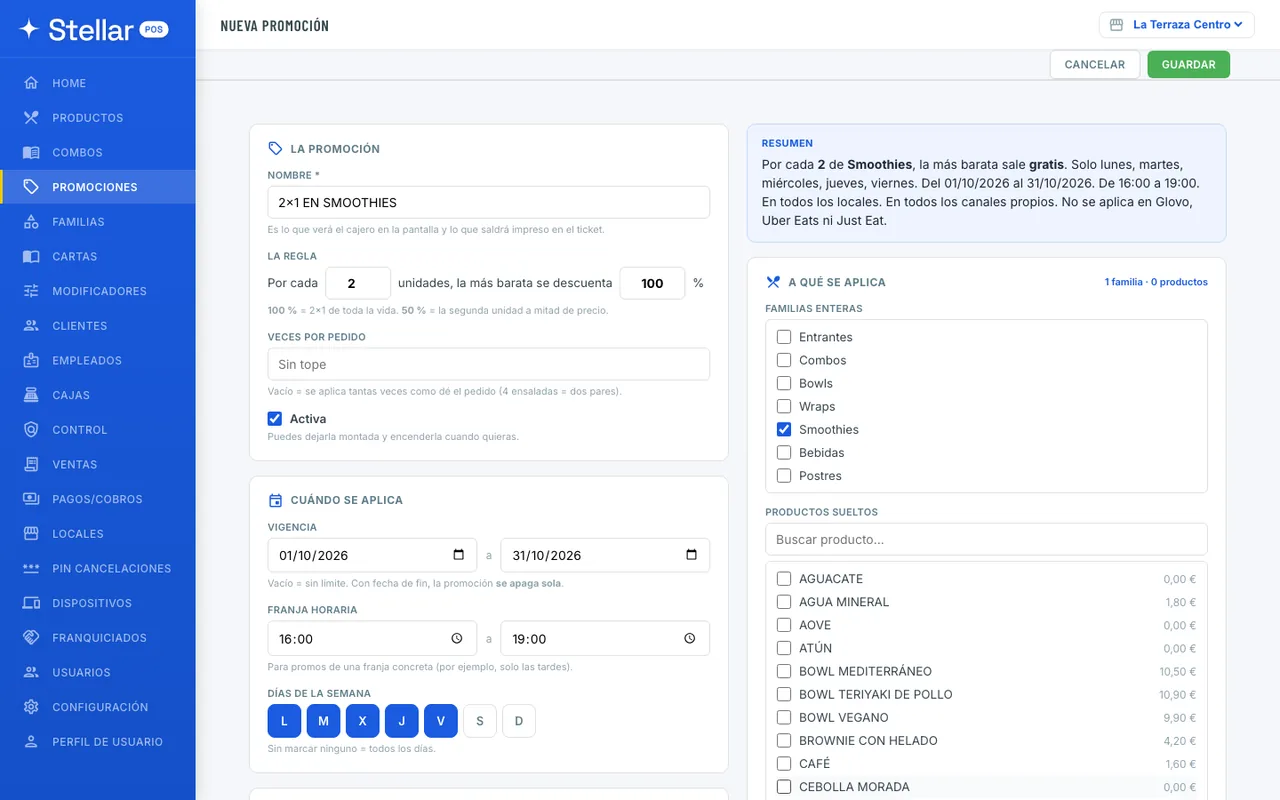Click the Pagos/Cobros money icon
Image resolution: width=1280 pixels, height=800 pixels.
[x=31, y=499]
